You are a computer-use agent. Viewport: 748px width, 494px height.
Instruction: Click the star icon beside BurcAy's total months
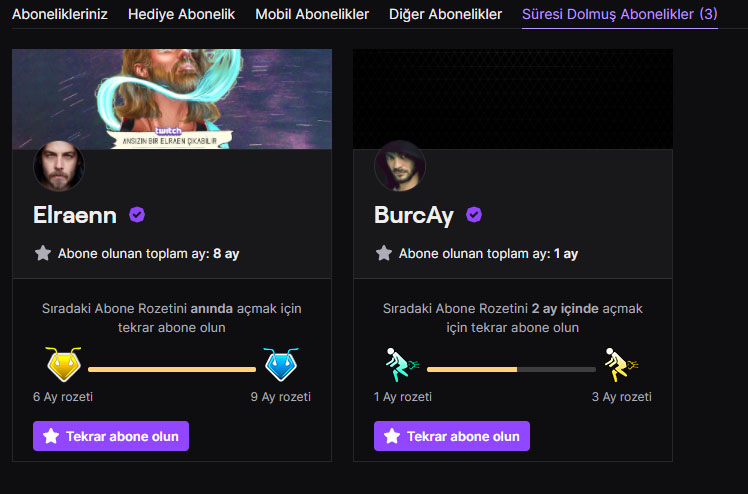coord(384,253)
